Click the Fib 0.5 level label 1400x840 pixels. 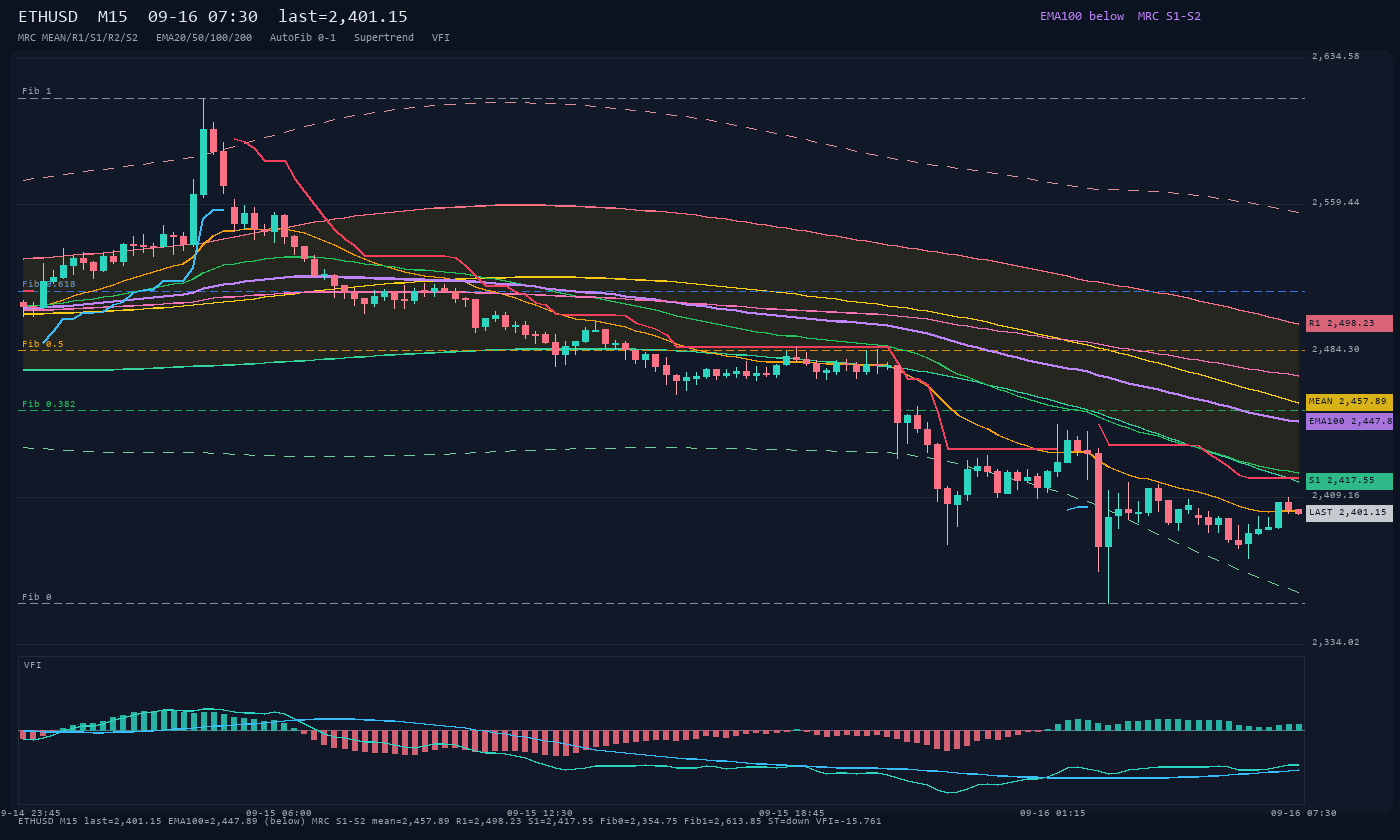coord(43,344)
